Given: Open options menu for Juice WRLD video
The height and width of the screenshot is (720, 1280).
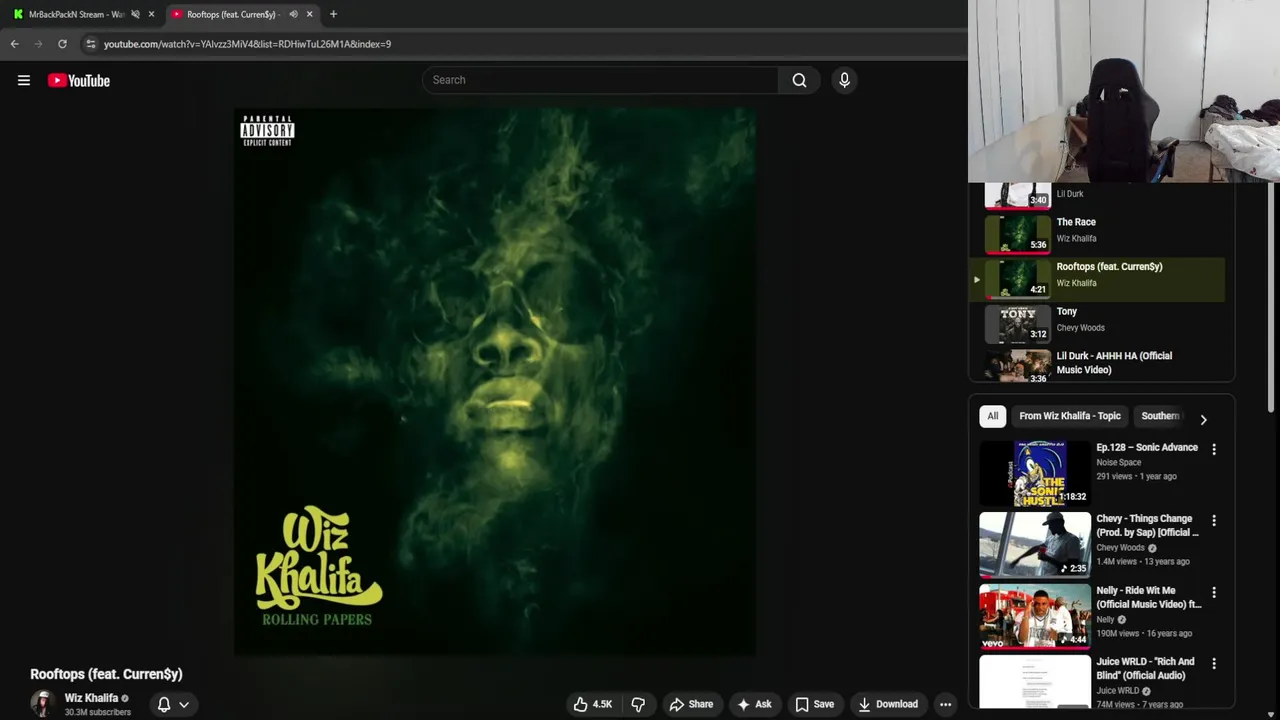Looking at the screenshot, I should coord(1214,664).
